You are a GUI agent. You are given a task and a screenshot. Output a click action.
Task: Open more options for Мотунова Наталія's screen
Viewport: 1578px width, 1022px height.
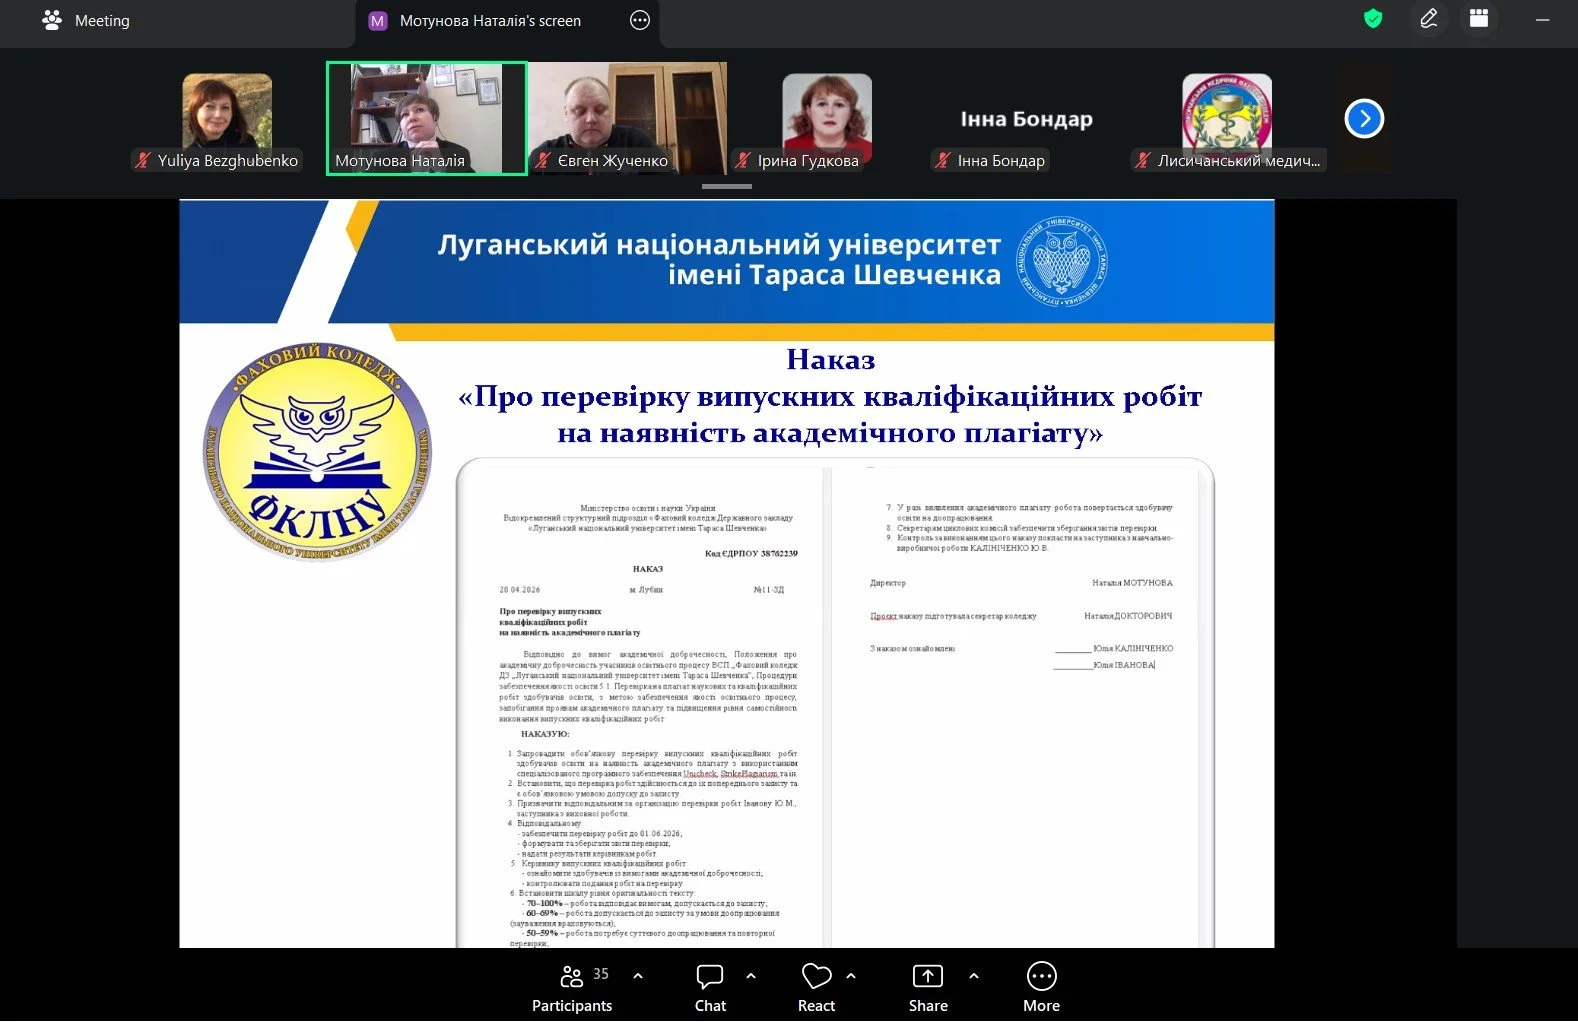point(640,20)
